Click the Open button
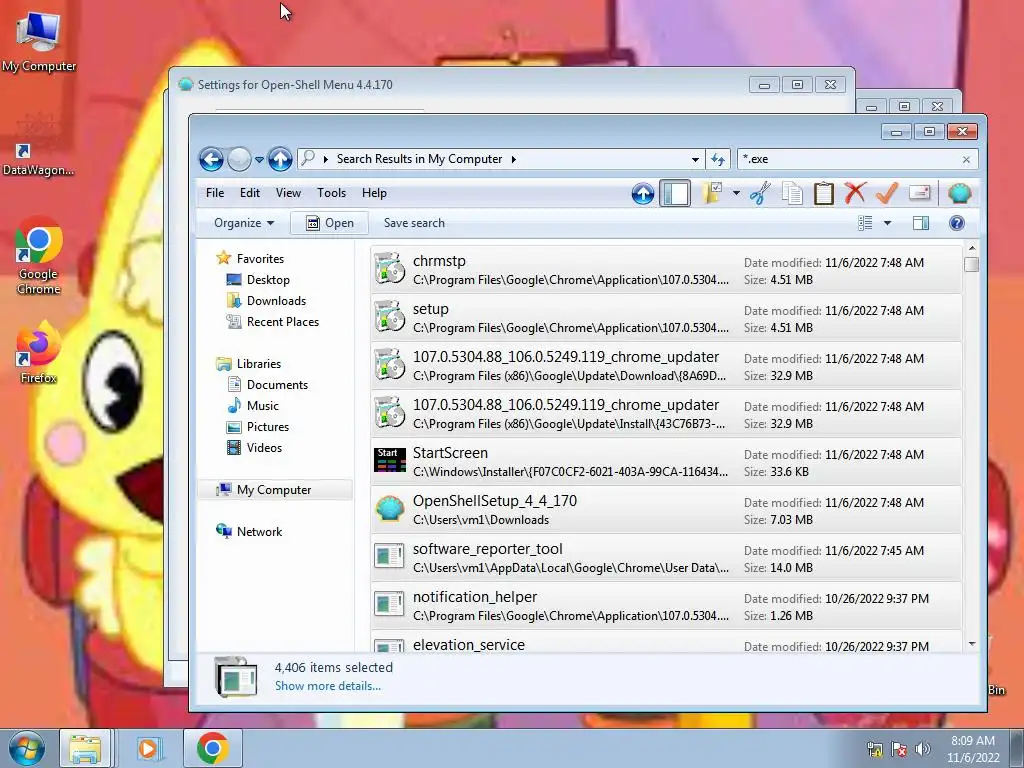Image resolution: width=1024 pixels, height=768 pixels. (330, 223)
